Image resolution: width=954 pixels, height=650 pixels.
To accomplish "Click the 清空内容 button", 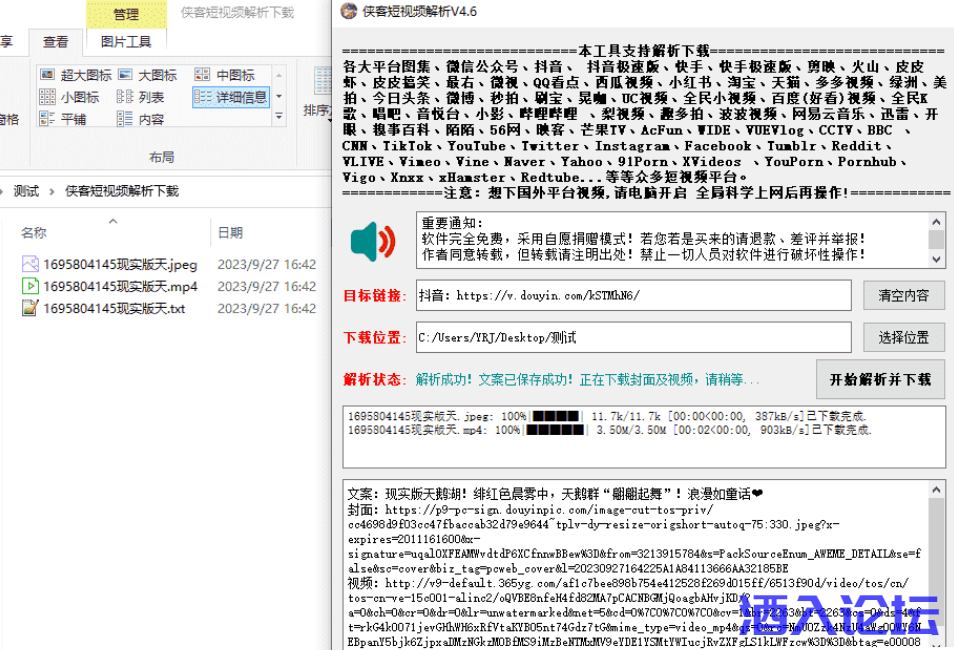I will [904, 295].
